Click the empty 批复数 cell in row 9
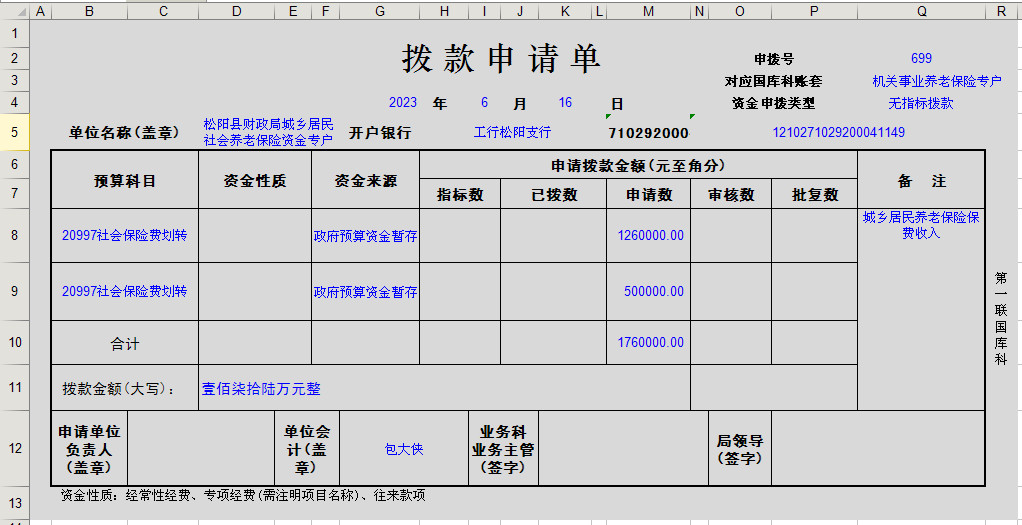The height and width of the screenshot is (525, 1022). coord(815,292)
